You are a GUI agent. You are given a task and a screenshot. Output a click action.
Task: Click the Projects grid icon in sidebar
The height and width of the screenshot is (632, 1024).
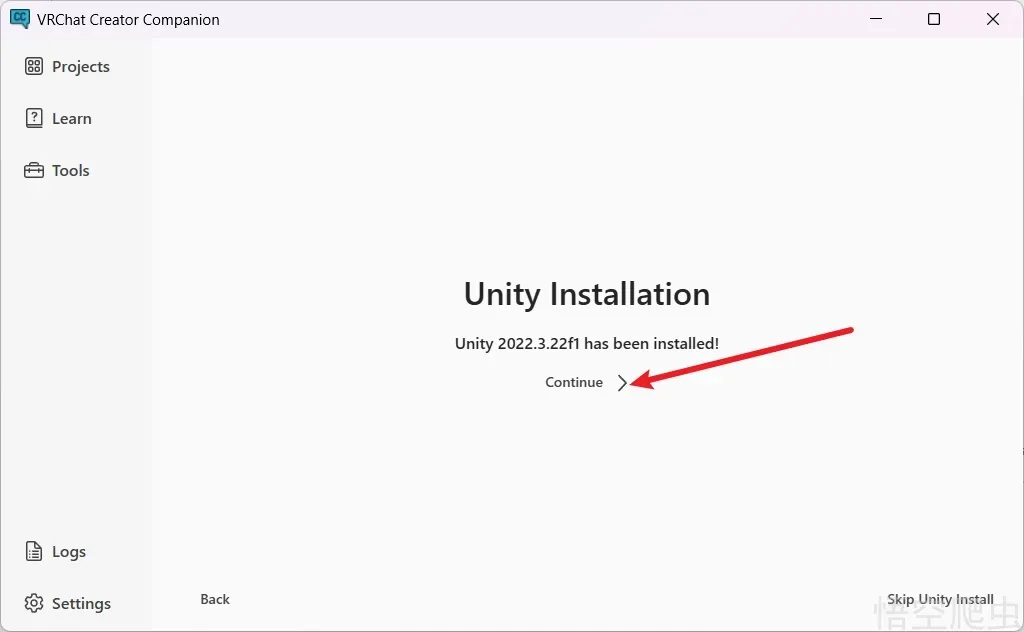pos(34,66)
